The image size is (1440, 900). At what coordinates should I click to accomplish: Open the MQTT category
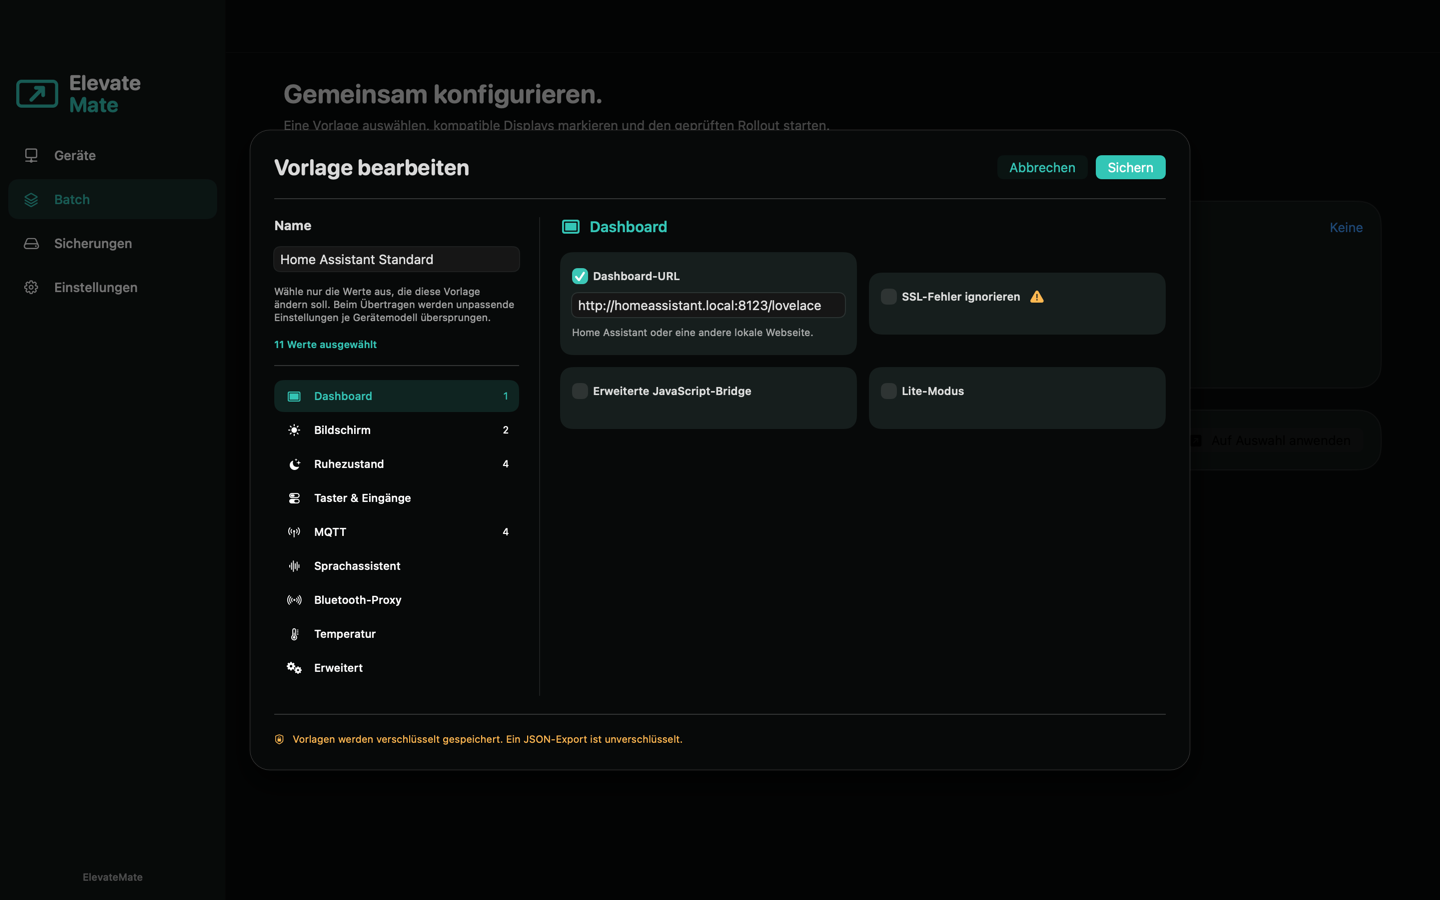(396, 532)
